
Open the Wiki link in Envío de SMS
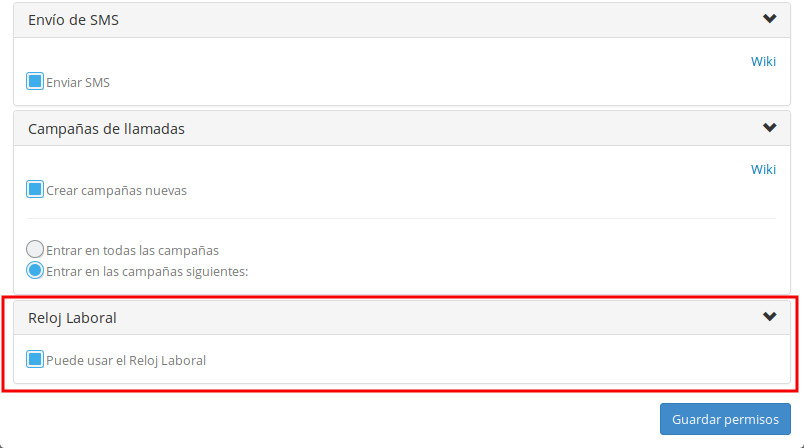(763, 62)
